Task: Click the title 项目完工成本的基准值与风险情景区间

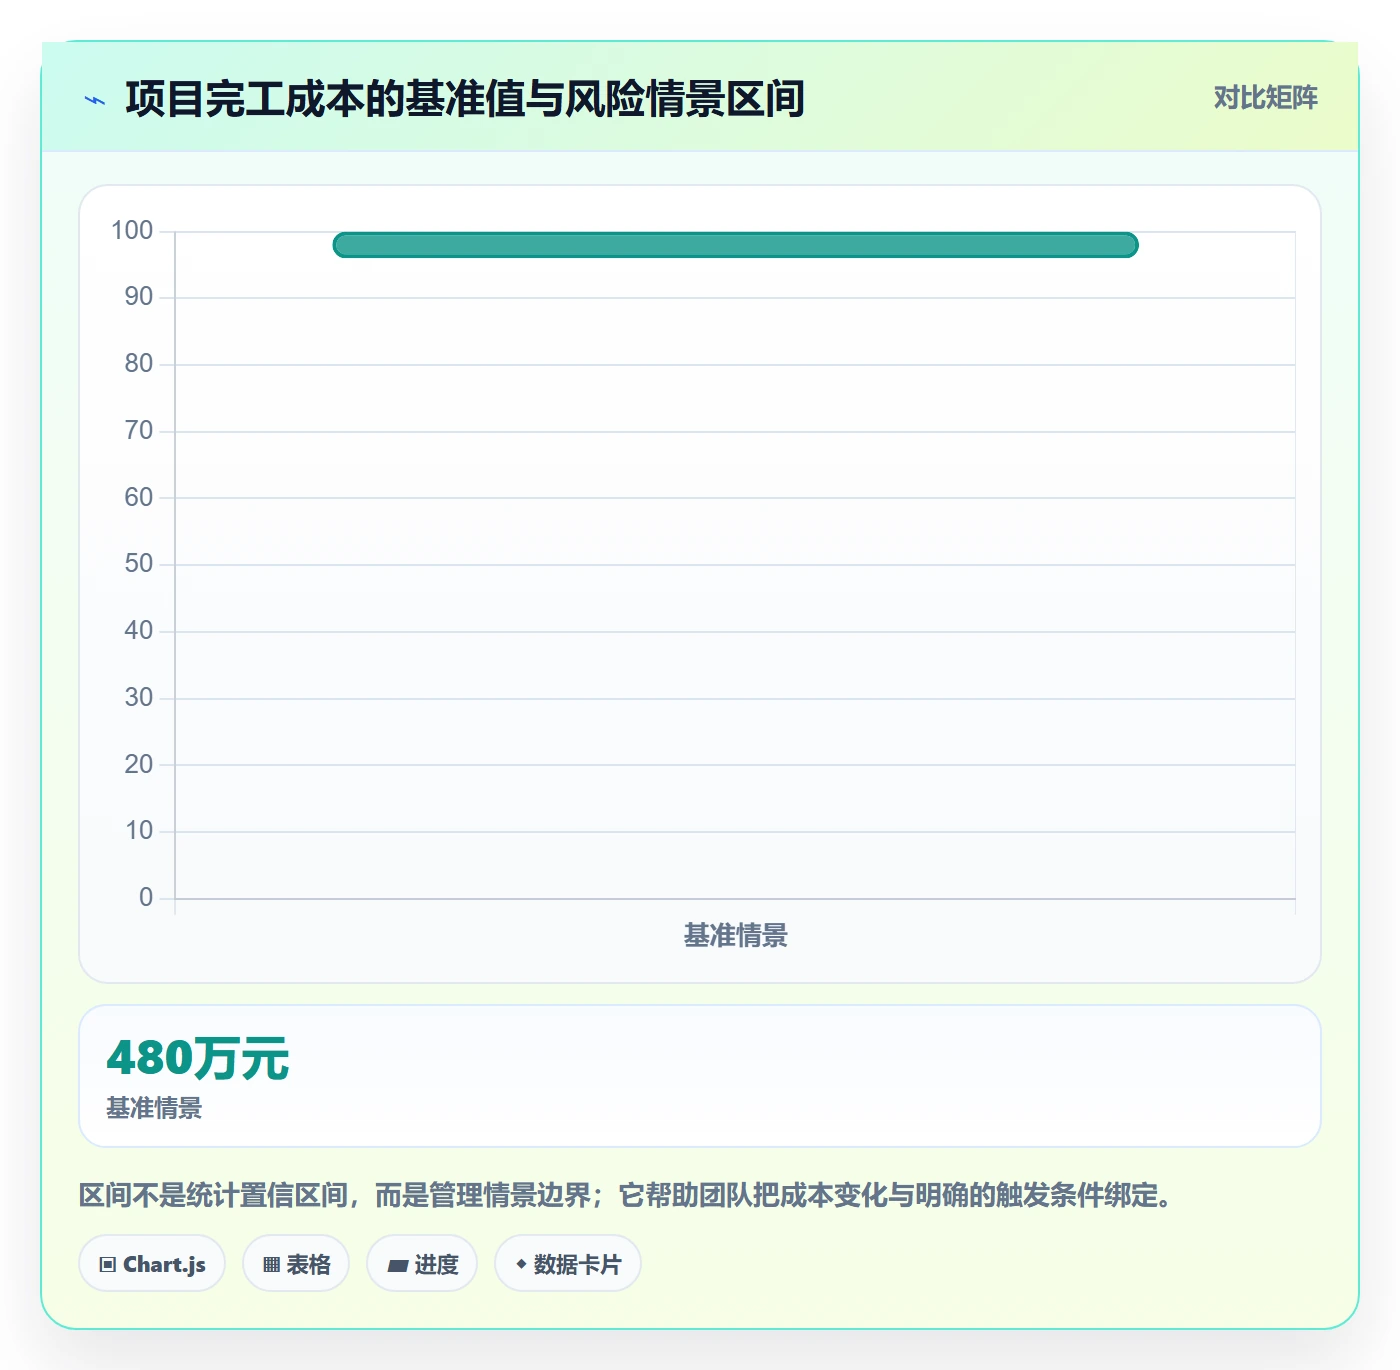Action: coord(465,99)
